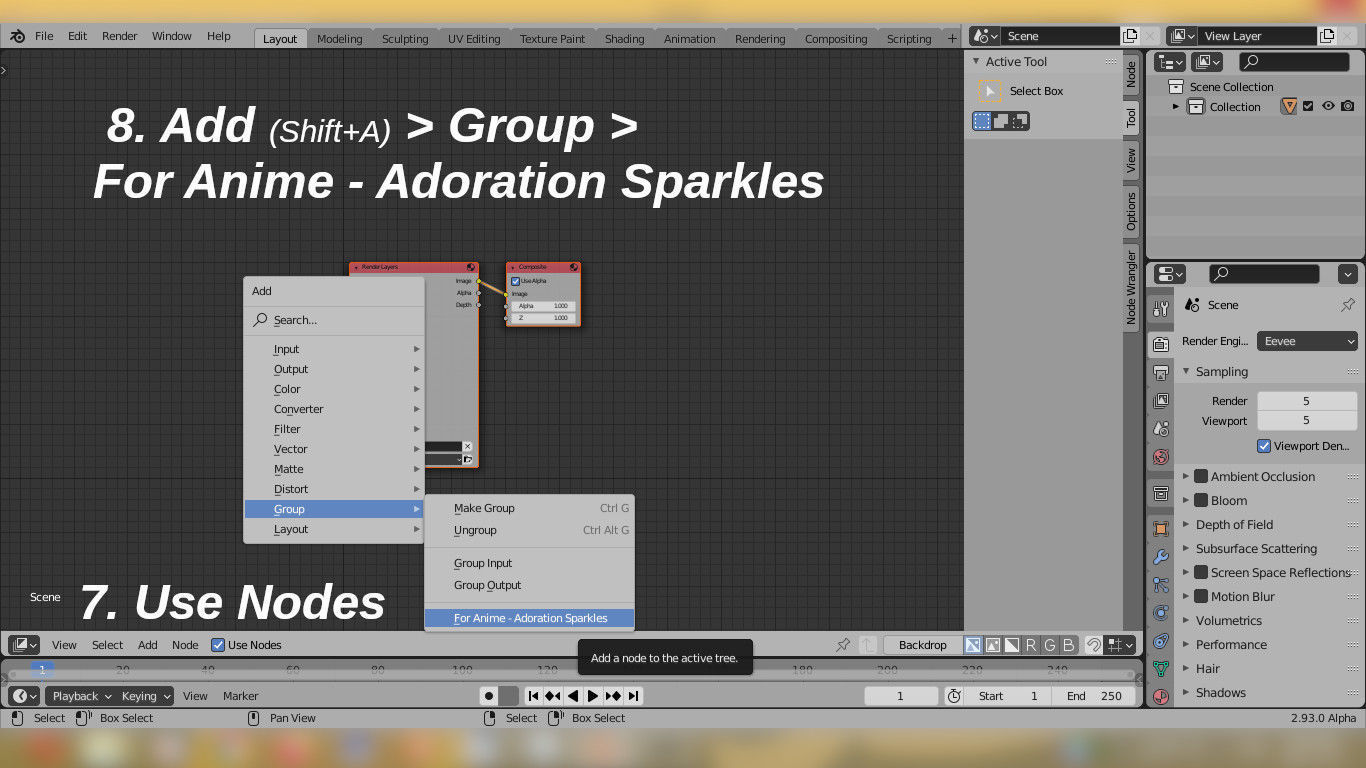Viewport: 1366px width, 768px height.
Task: Click the End frame 250 field
Action: tap(1093, 696)
